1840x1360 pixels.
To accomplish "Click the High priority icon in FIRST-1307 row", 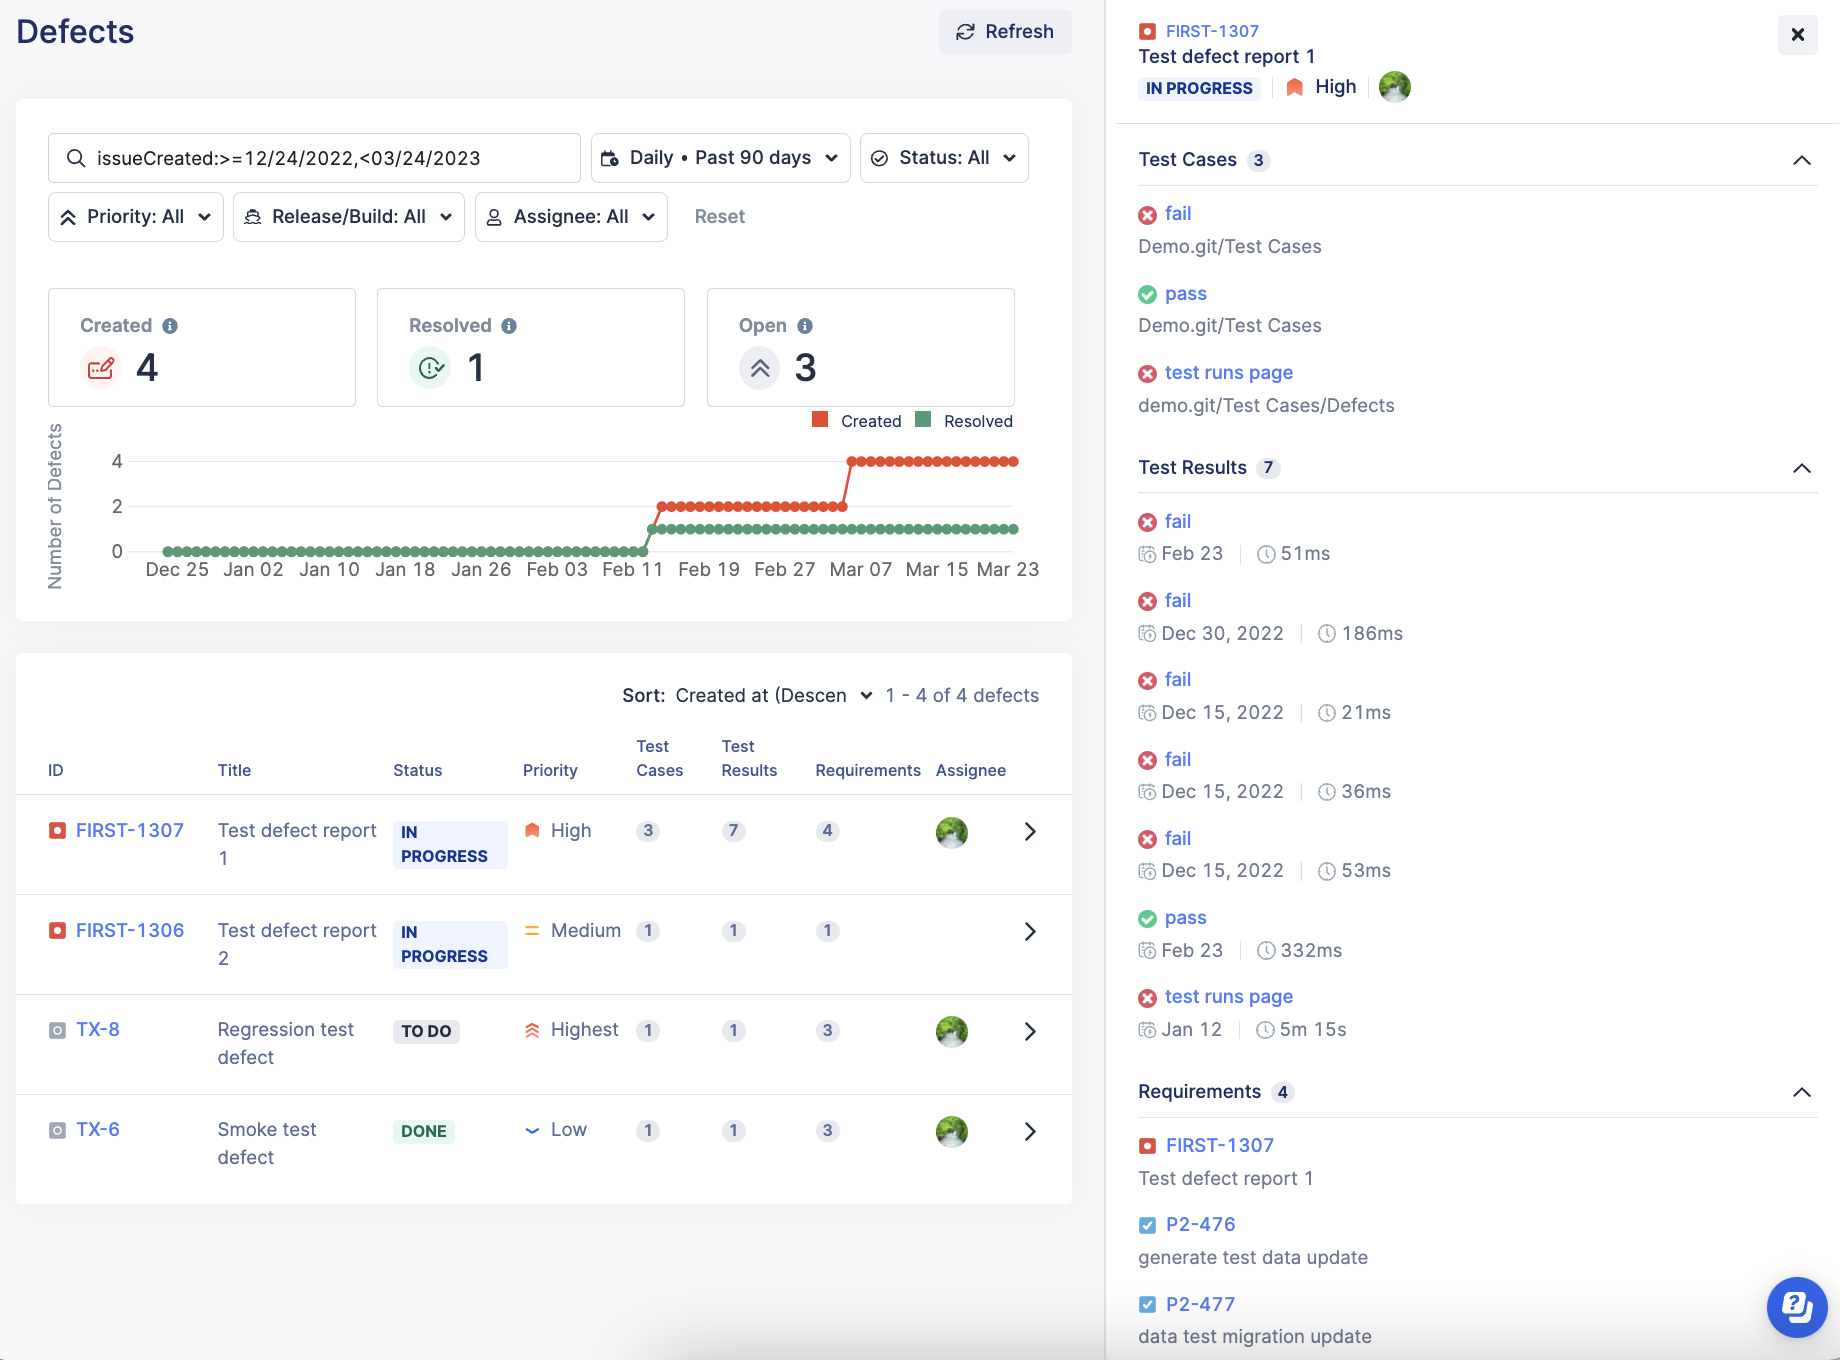I will point(532,831).
